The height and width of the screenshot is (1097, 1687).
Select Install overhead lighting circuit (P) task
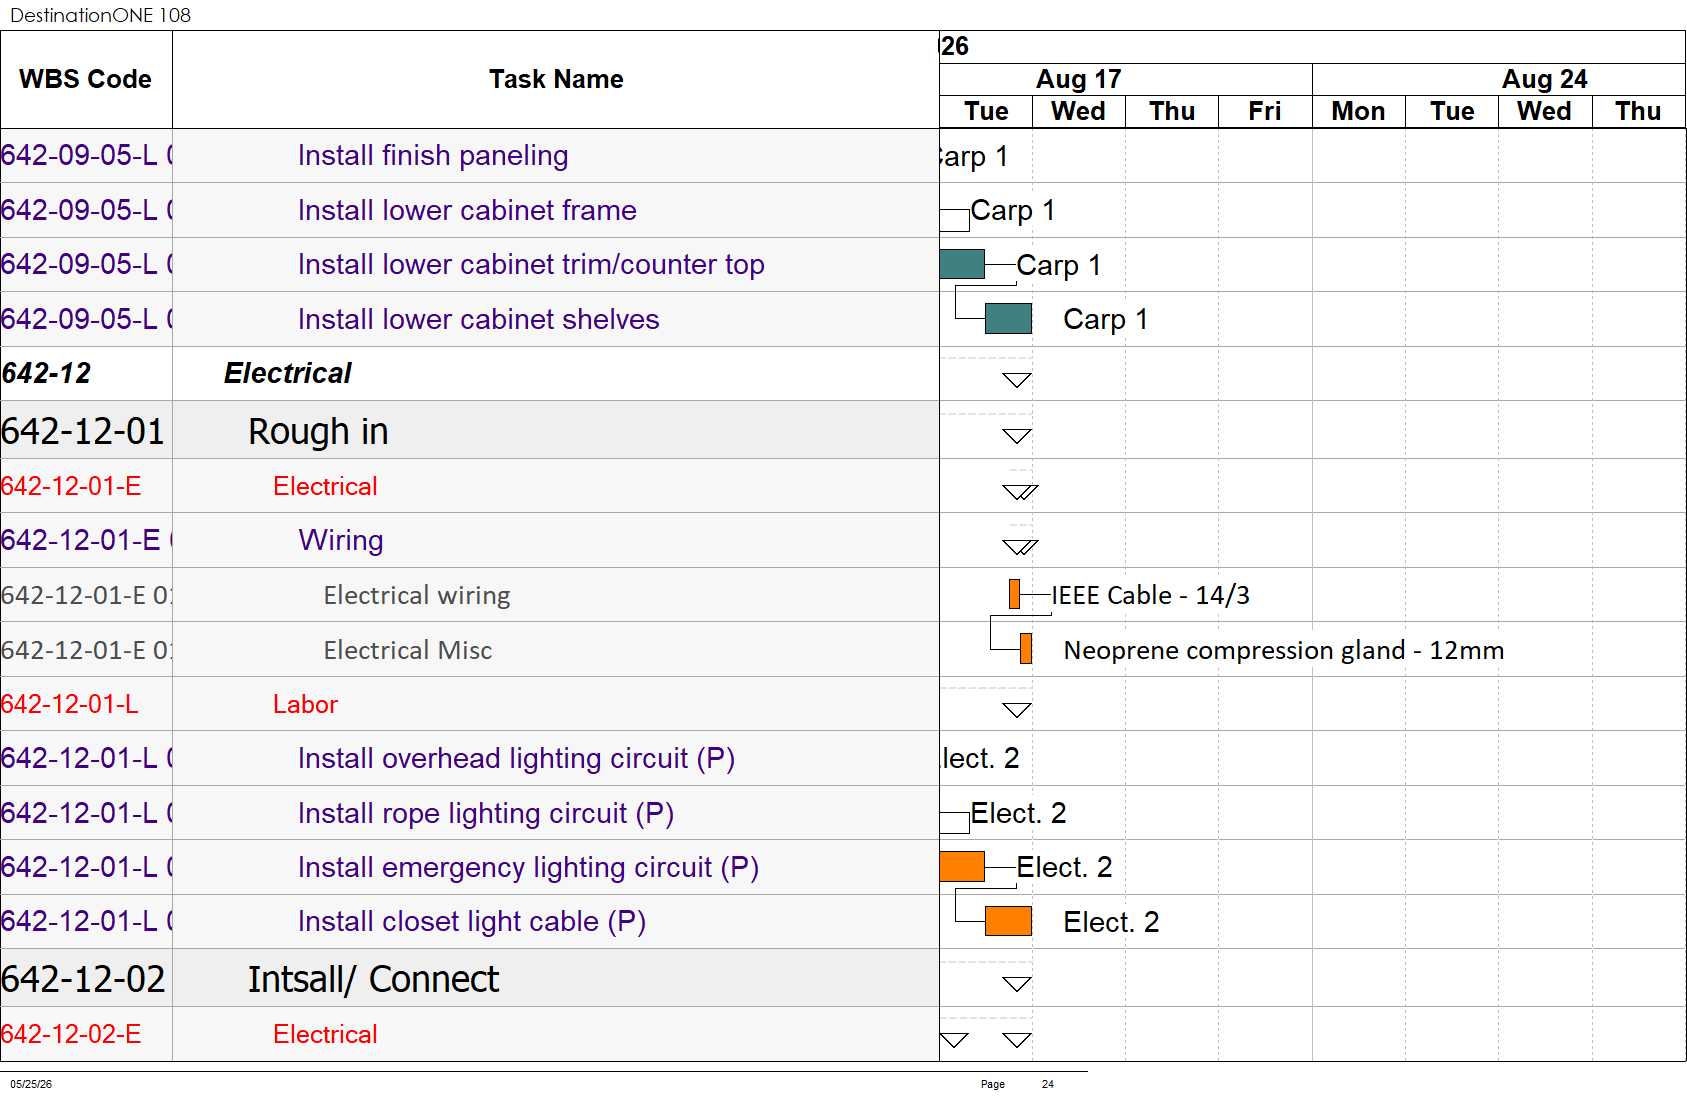click(x=516, y=758)
